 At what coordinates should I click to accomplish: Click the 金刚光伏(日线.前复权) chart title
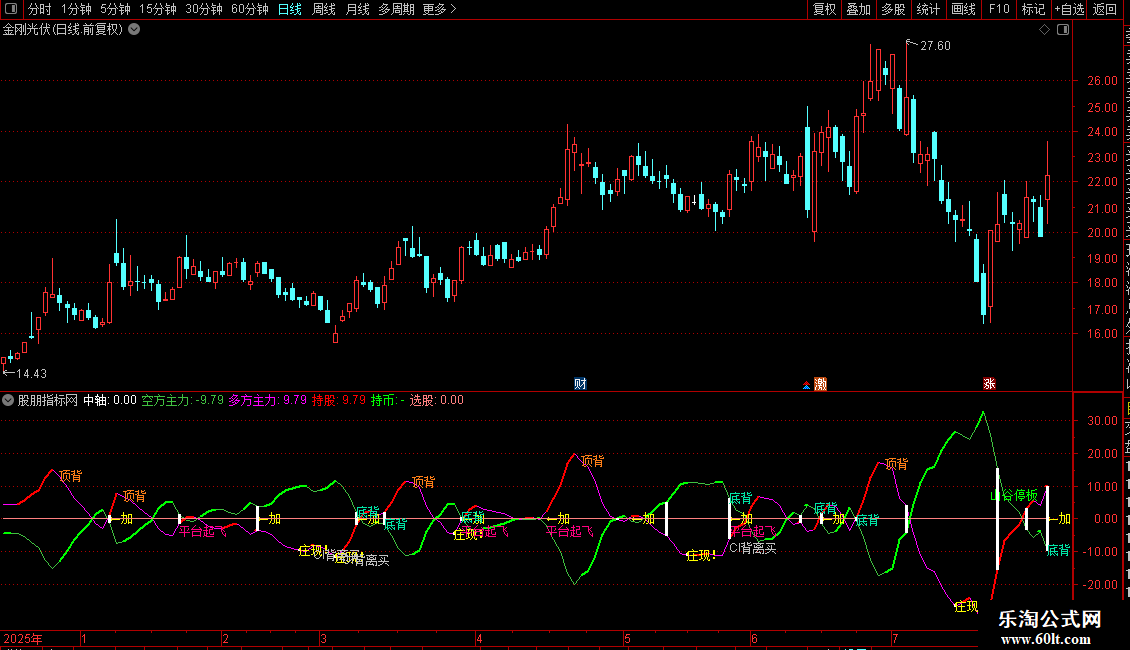(63, 30)
